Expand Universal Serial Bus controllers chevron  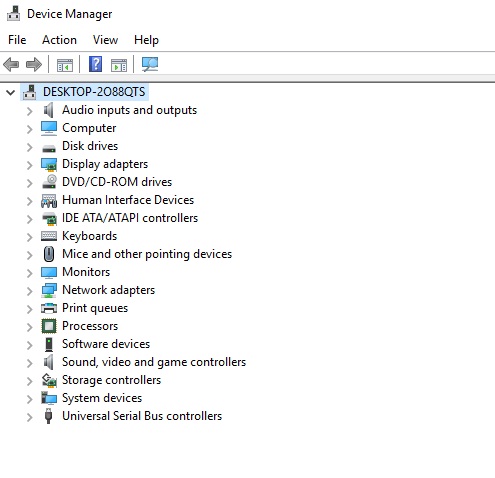tap(30, 417)
